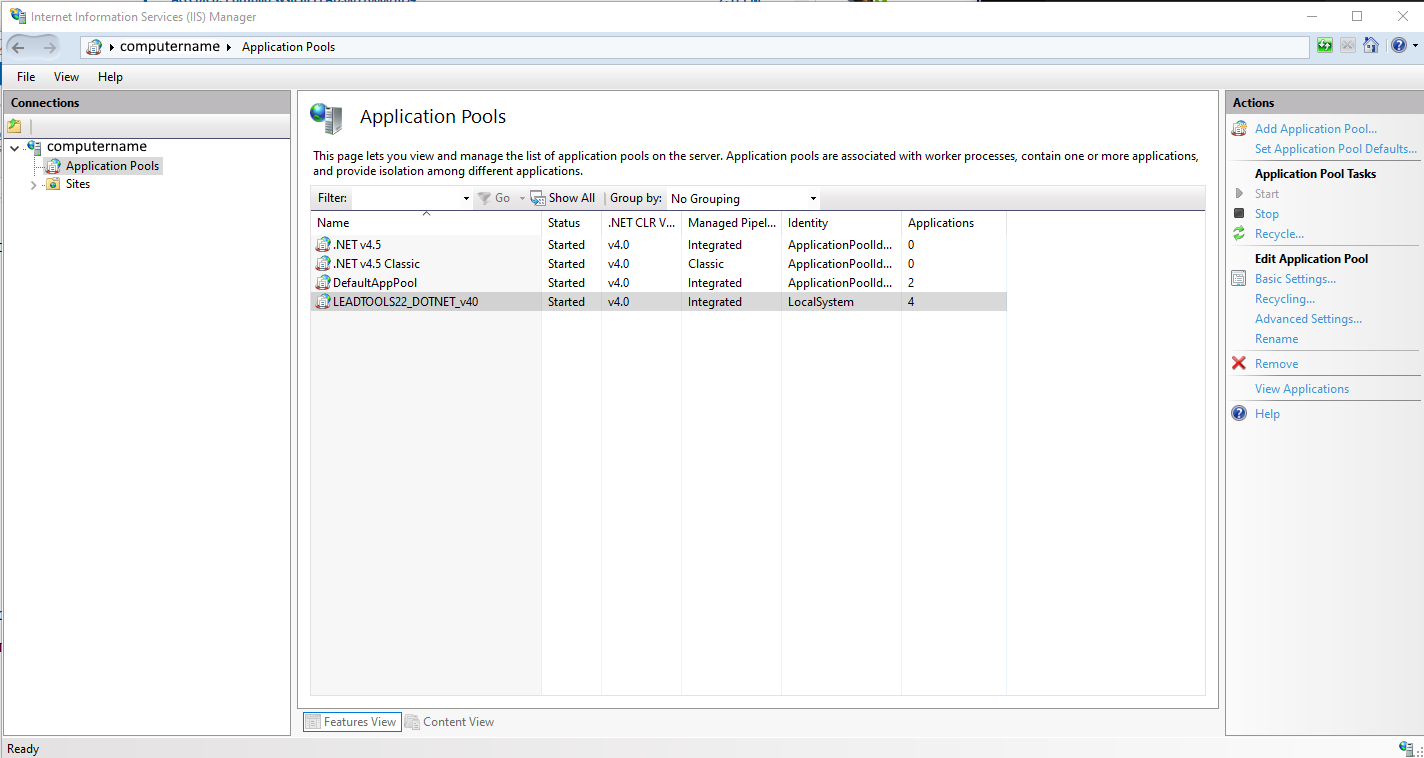Image resolution: width=1424 pixels, height=758 pixels.
Task: Click the Classic pipeline mode cell
Action: coord(706,264)
